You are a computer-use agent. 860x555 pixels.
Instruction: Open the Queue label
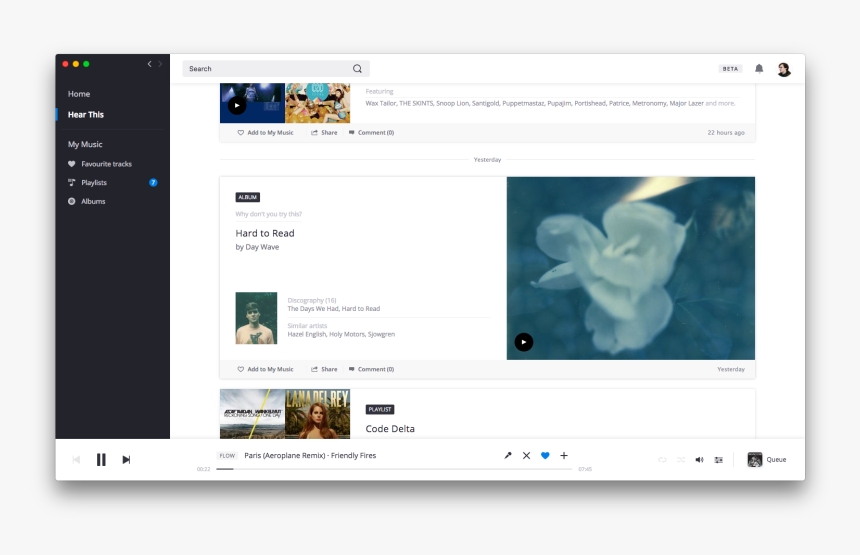pyautogui.click(x=776, y=460)
